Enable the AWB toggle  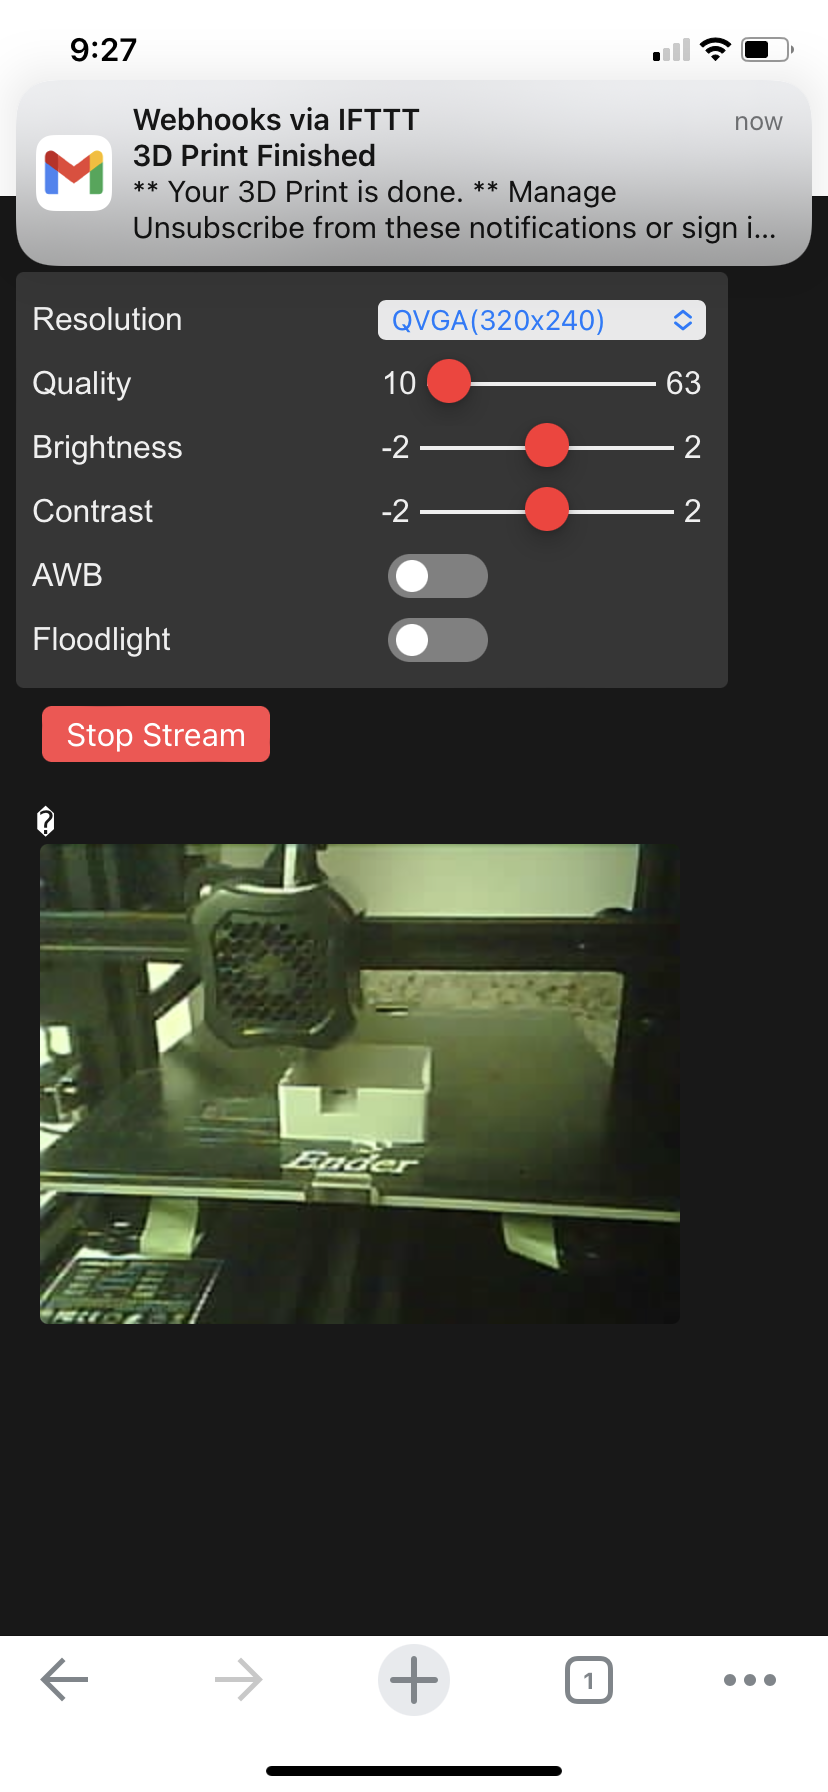pyautogui.click(x=438, y=576)
